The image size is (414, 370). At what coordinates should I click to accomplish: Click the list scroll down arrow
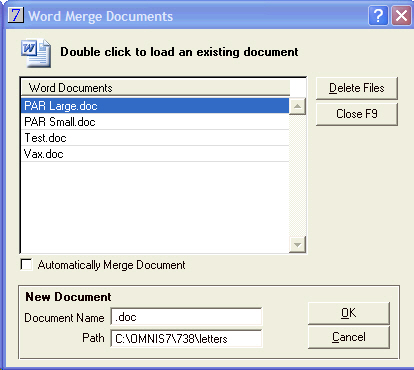tap(297, 245)
